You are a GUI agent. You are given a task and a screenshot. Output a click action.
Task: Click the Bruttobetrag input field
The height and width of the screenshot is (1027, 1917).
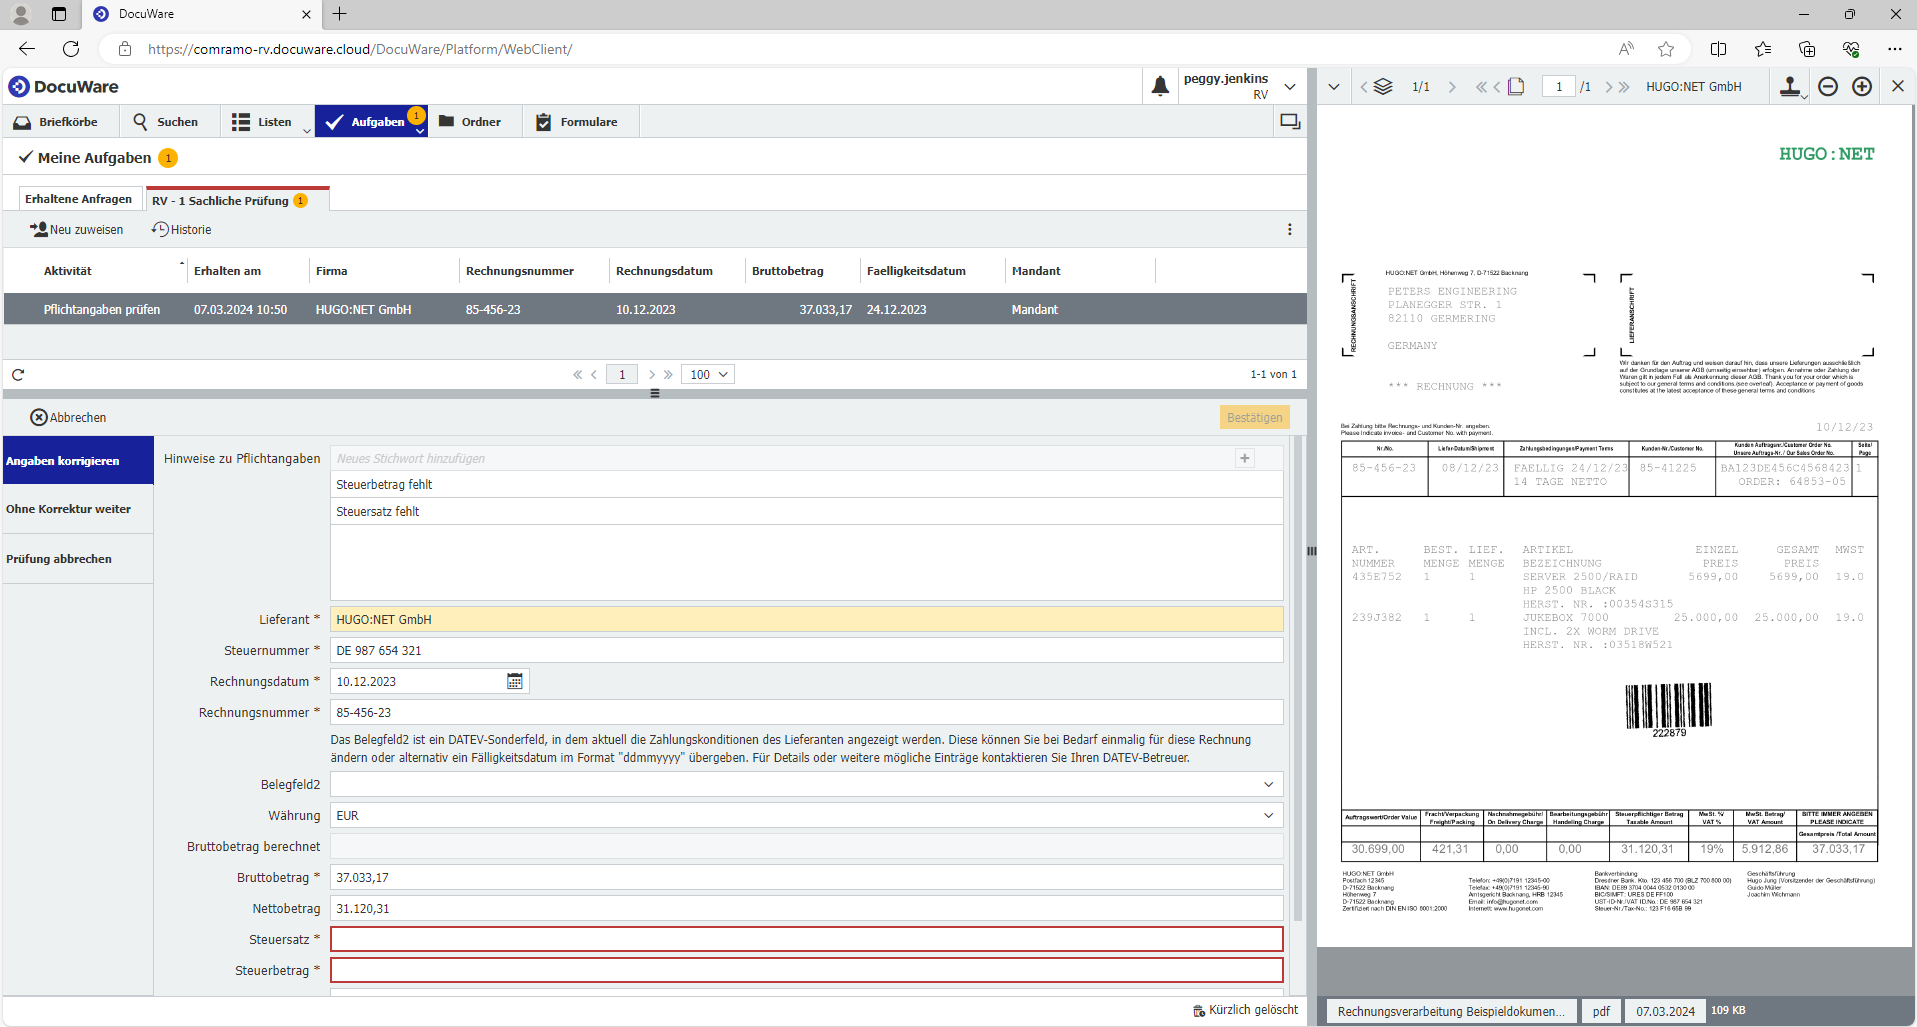(x=807, y=878)
